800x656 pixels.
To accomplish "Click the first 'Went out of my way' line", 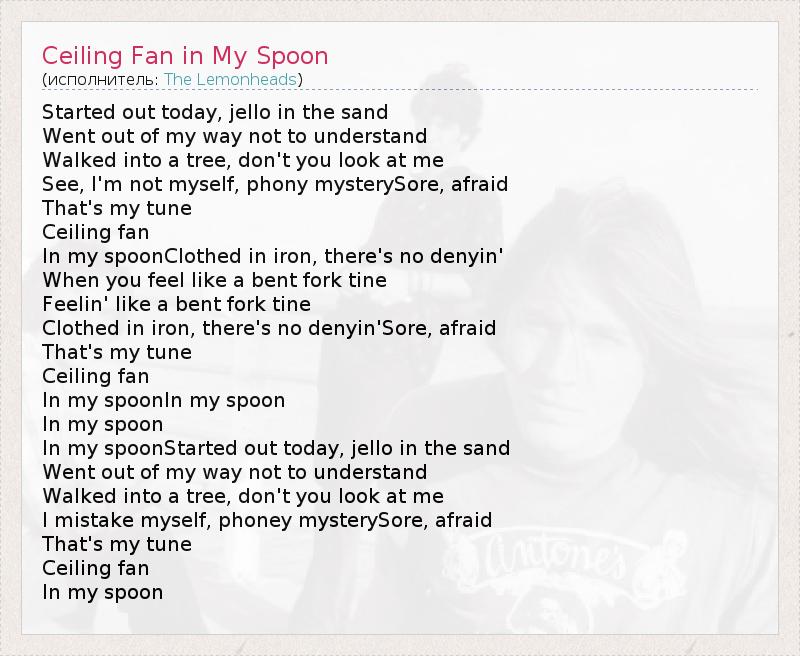I will (235, 136).
